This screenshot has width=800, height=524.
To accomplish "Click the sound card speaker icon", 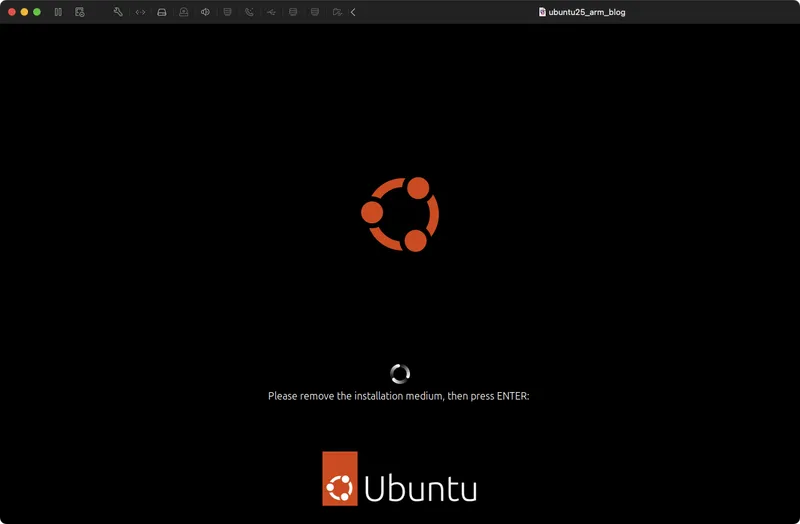I will click(x=205, y=12).
